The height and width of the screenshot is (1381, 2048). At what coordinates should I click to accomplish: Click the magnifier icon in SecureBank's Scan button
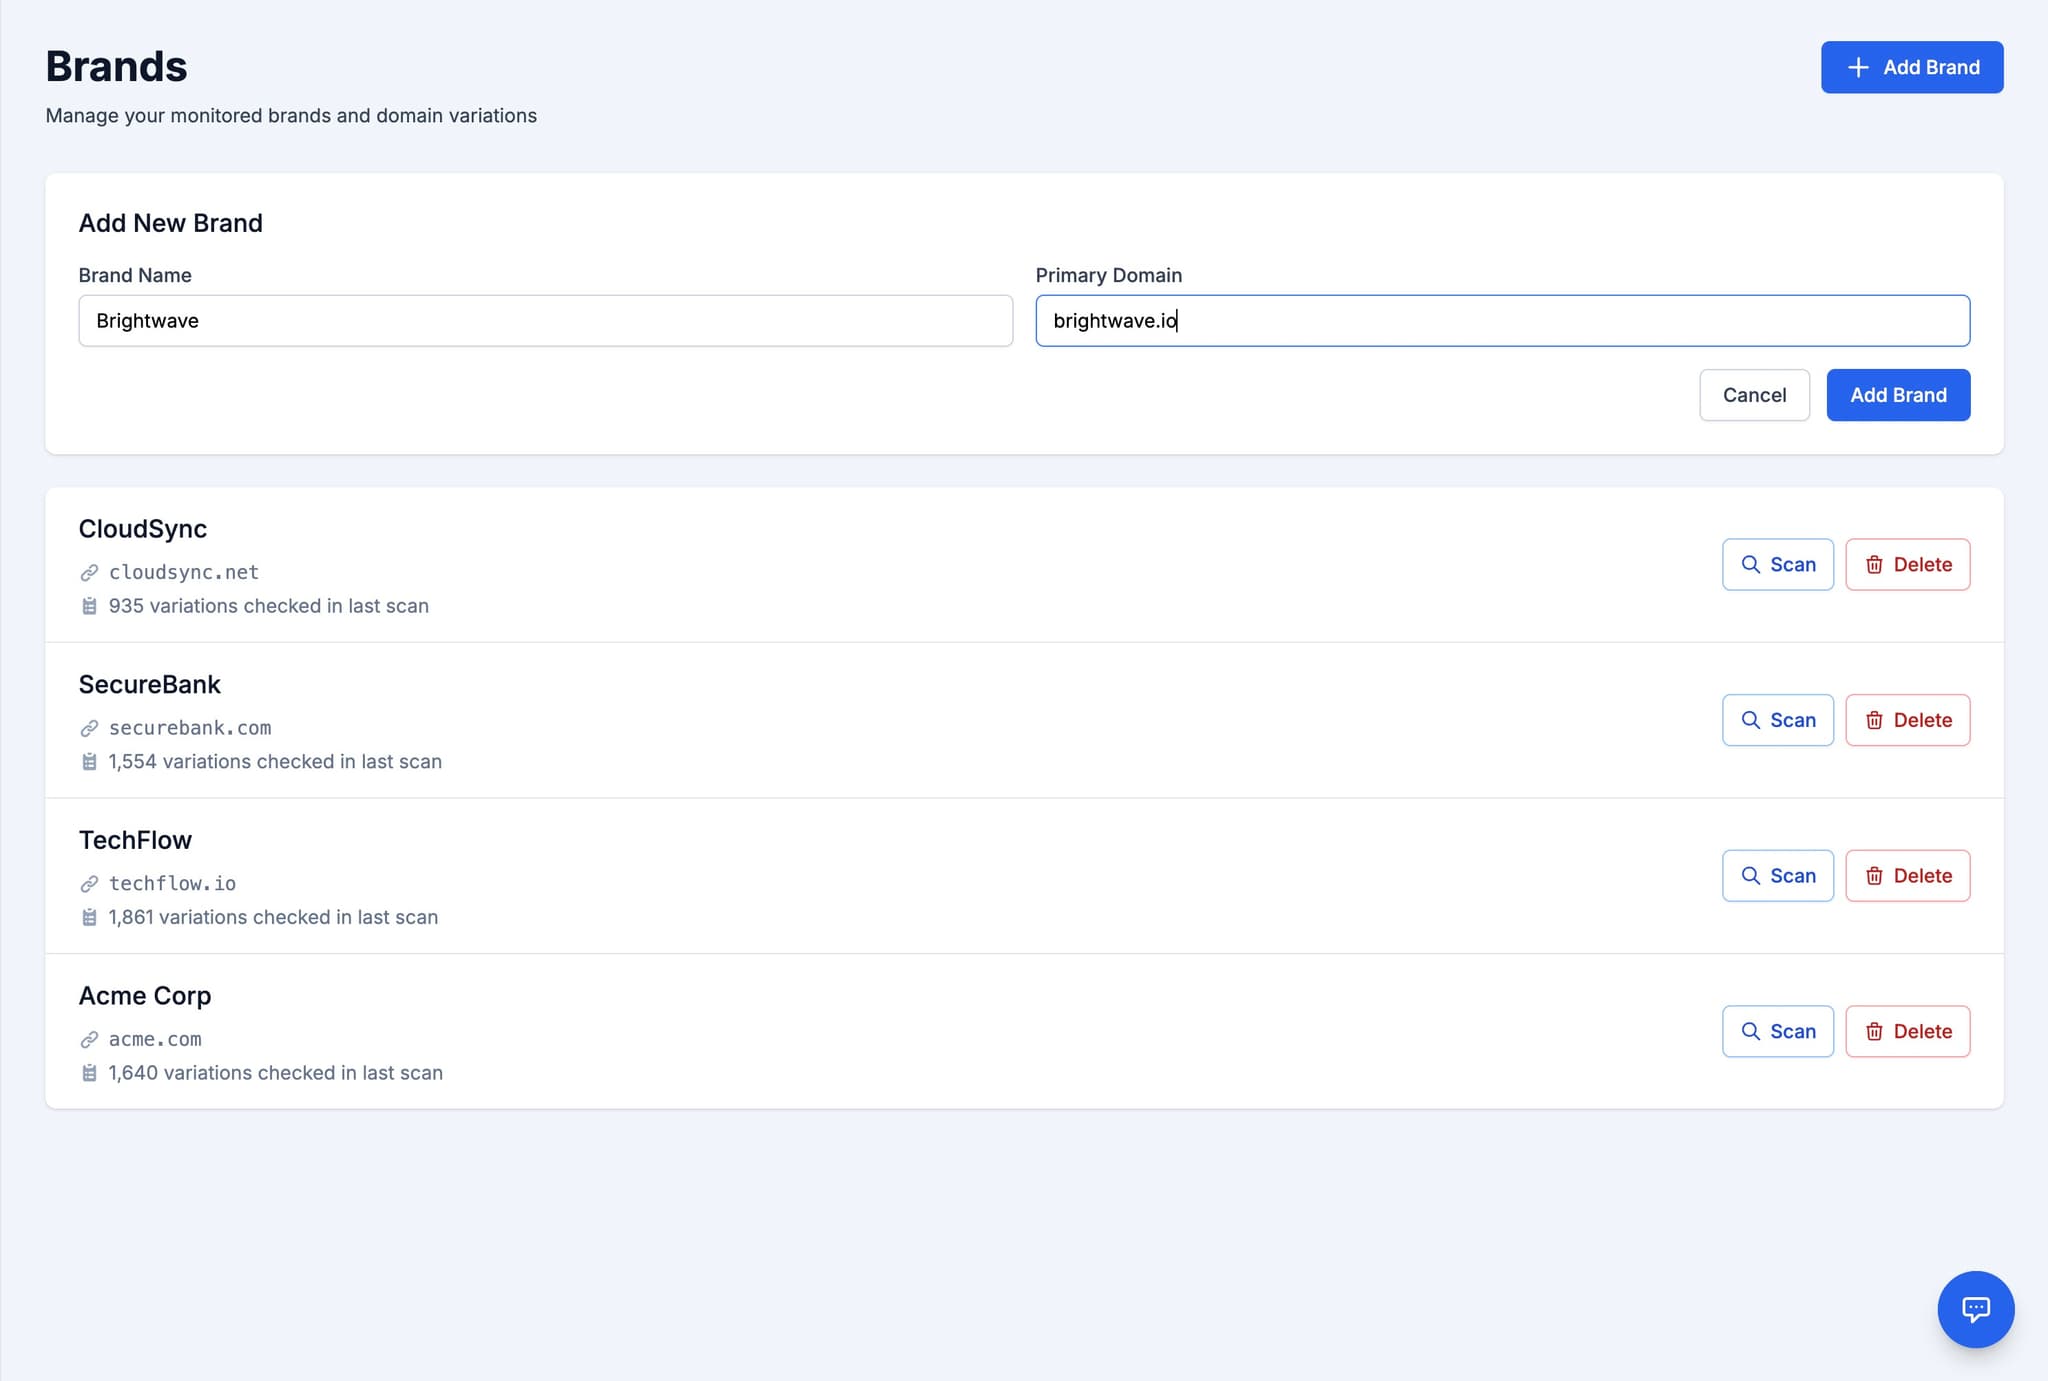point(1752,719)
